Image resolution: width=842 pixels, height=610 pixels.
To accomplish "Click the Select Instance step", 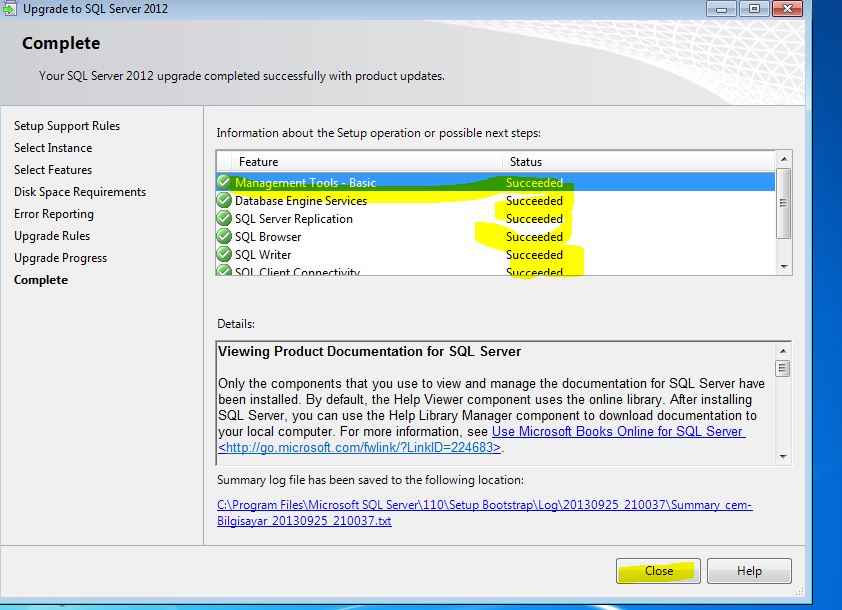I will click(x=53, y=148).
